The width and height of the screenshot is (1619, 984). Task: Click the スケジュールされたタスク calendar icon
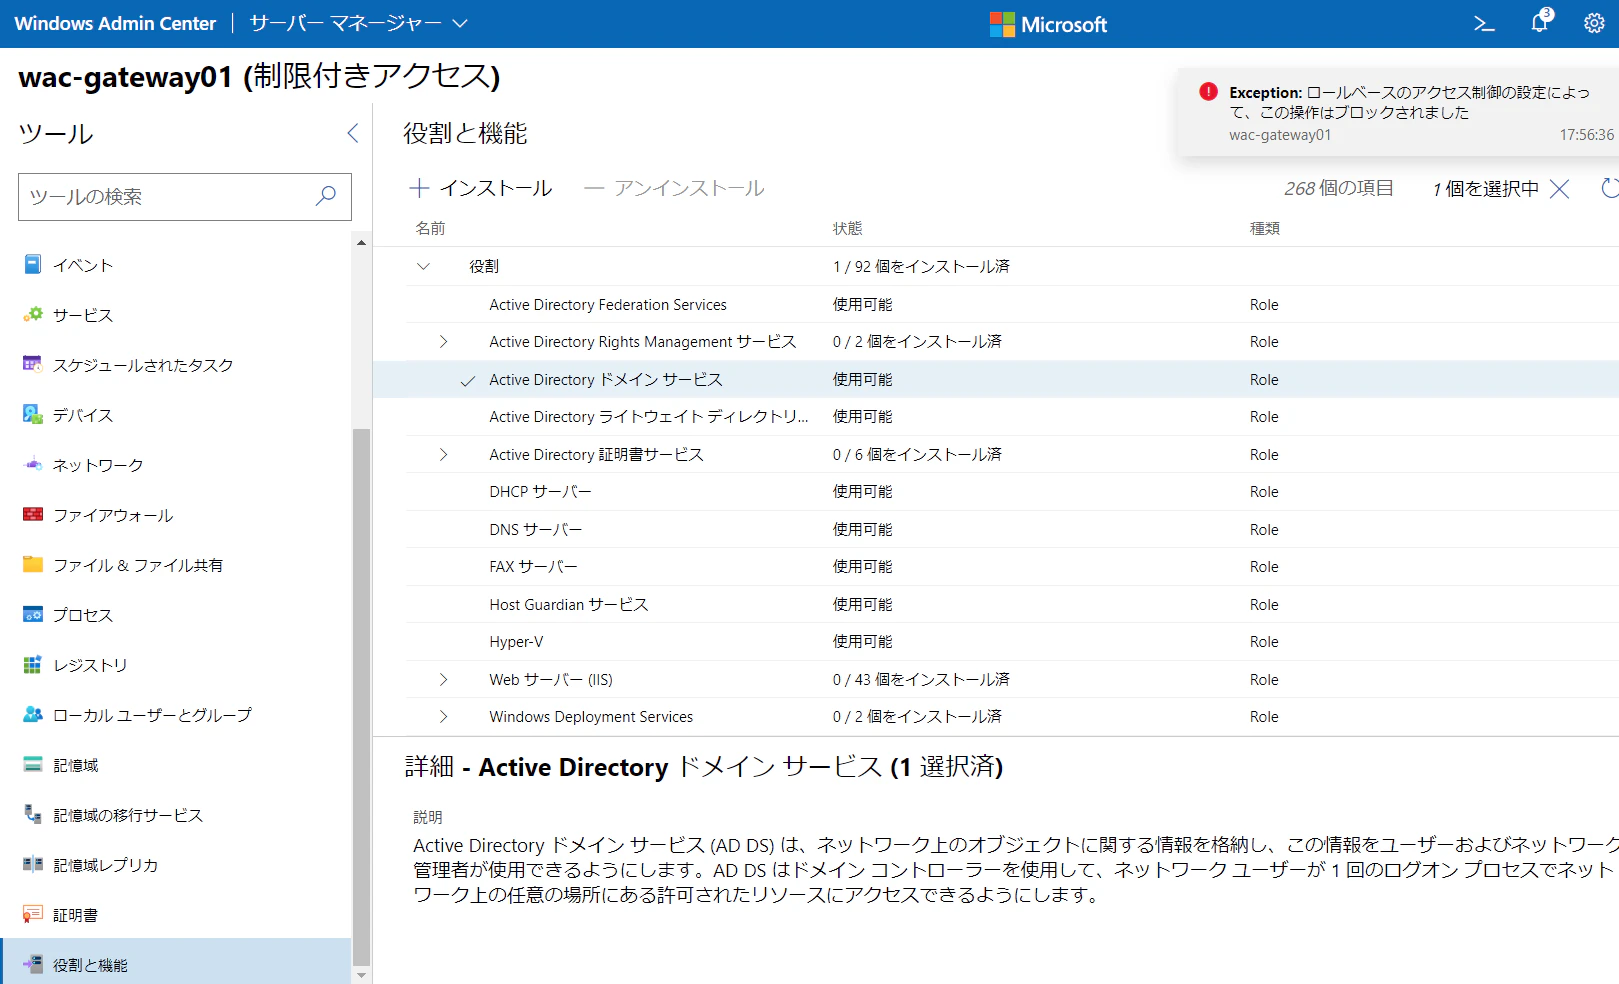click(x=33, y=364)
